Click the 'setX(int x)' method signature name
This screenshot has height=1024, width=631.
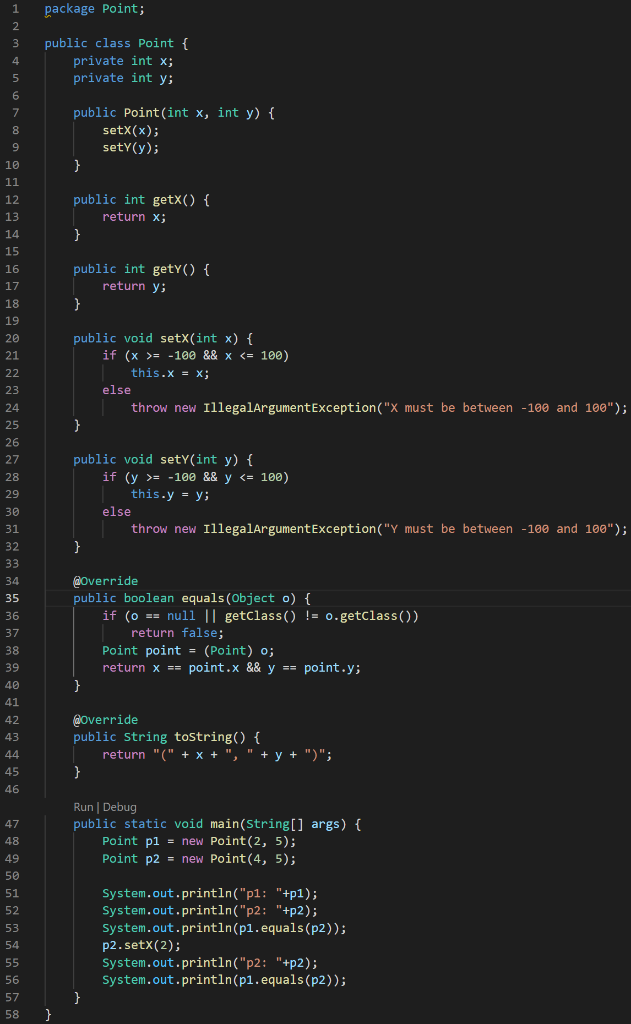tap(202, 338)
